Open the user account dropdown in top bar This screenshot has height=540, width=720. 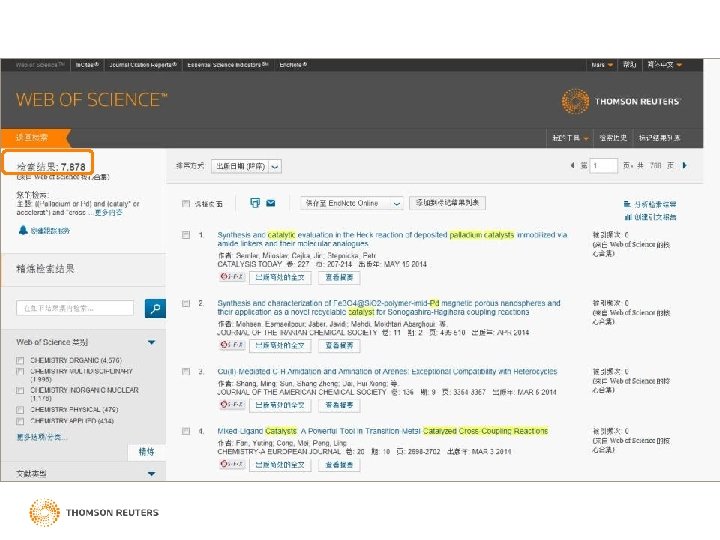click(602, 65)
